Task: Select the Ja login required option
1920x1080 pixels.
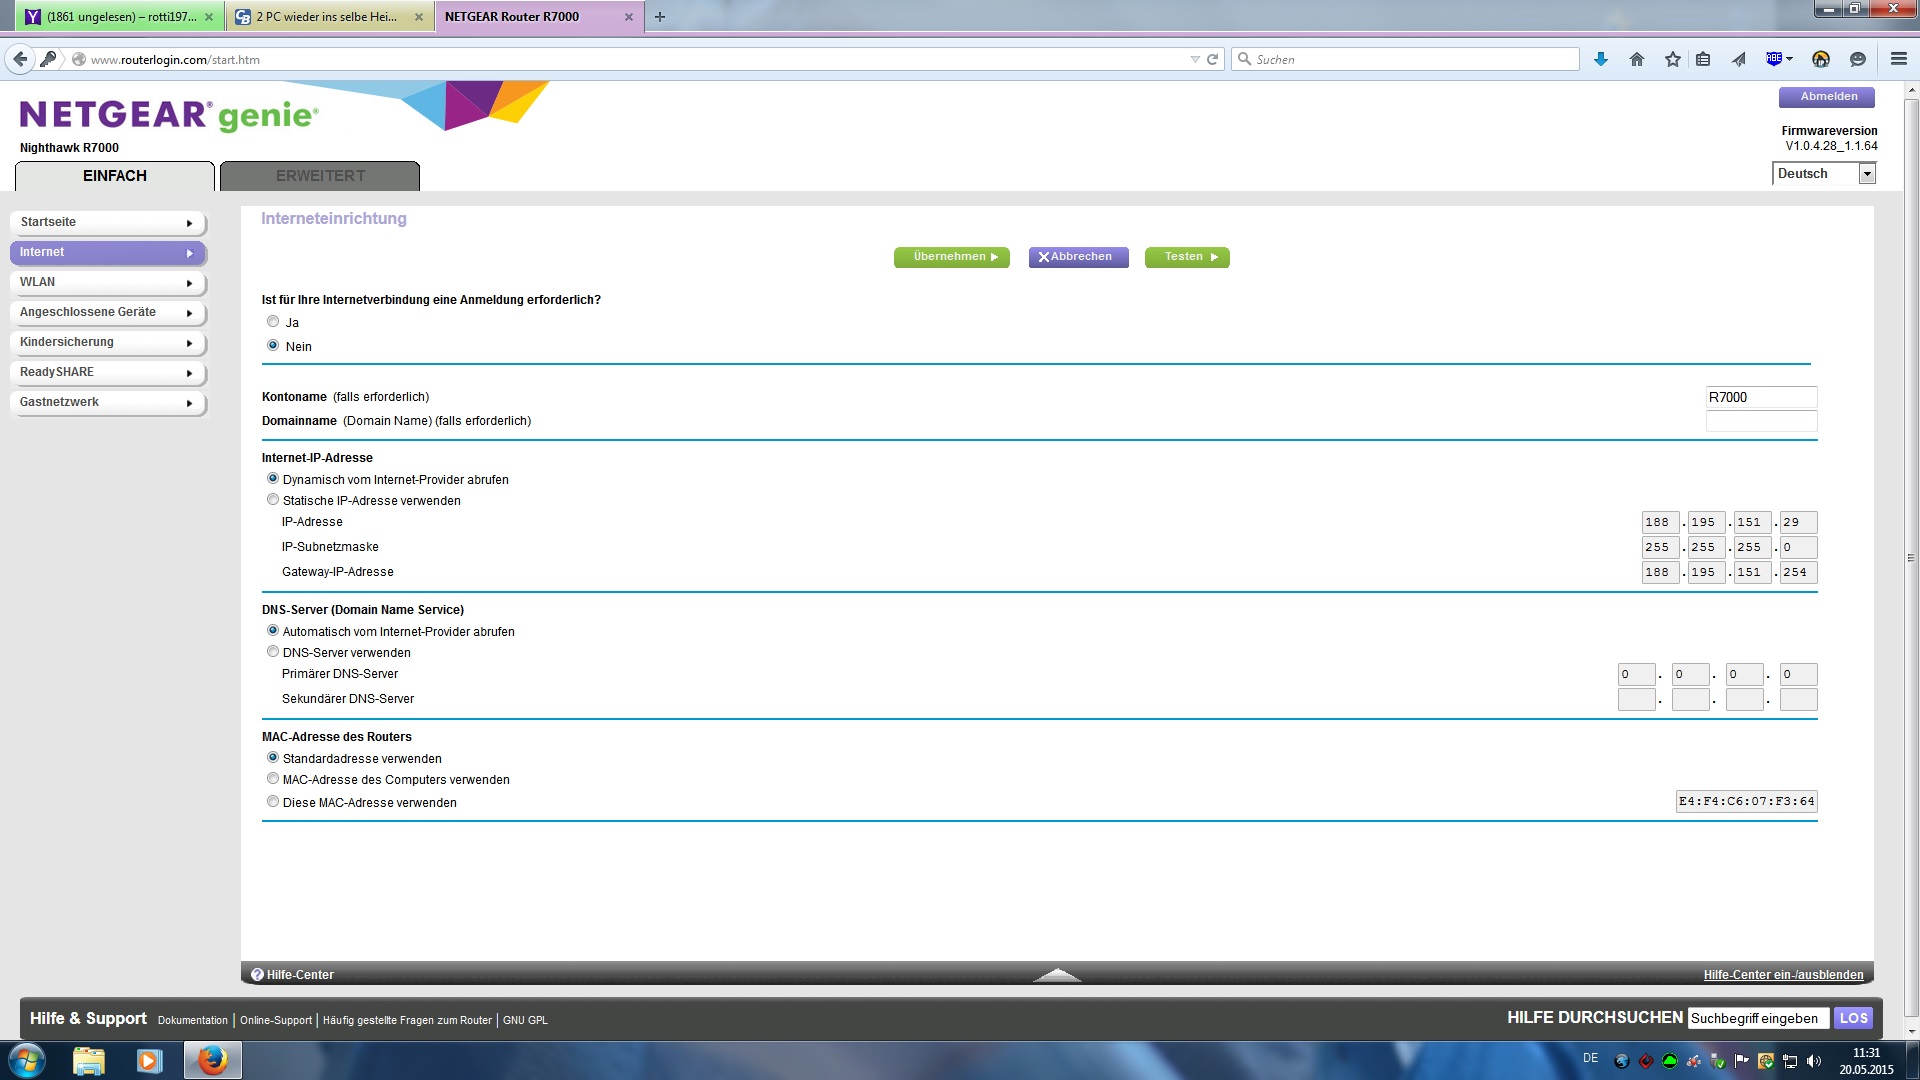Action: tap(273, 321)
